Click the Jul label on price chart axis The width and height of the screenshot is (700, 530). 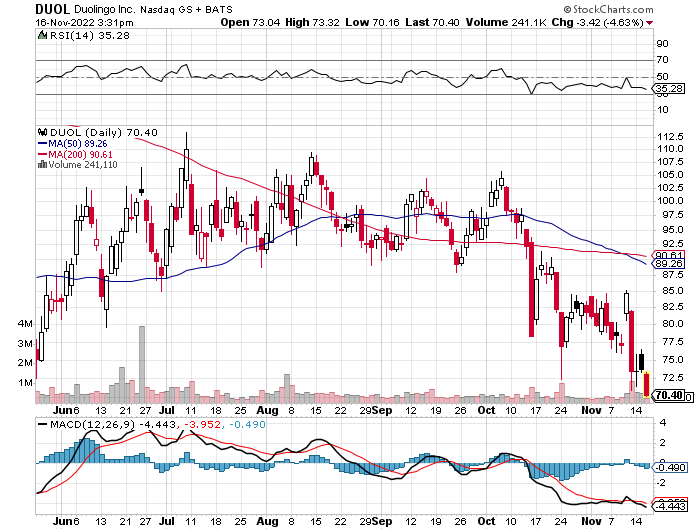(167, 410)
